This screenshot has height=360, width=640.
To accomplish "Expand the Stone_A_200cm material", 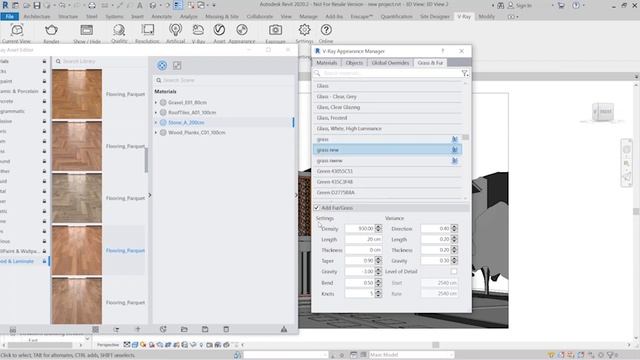I will click(x=156, y=122).
